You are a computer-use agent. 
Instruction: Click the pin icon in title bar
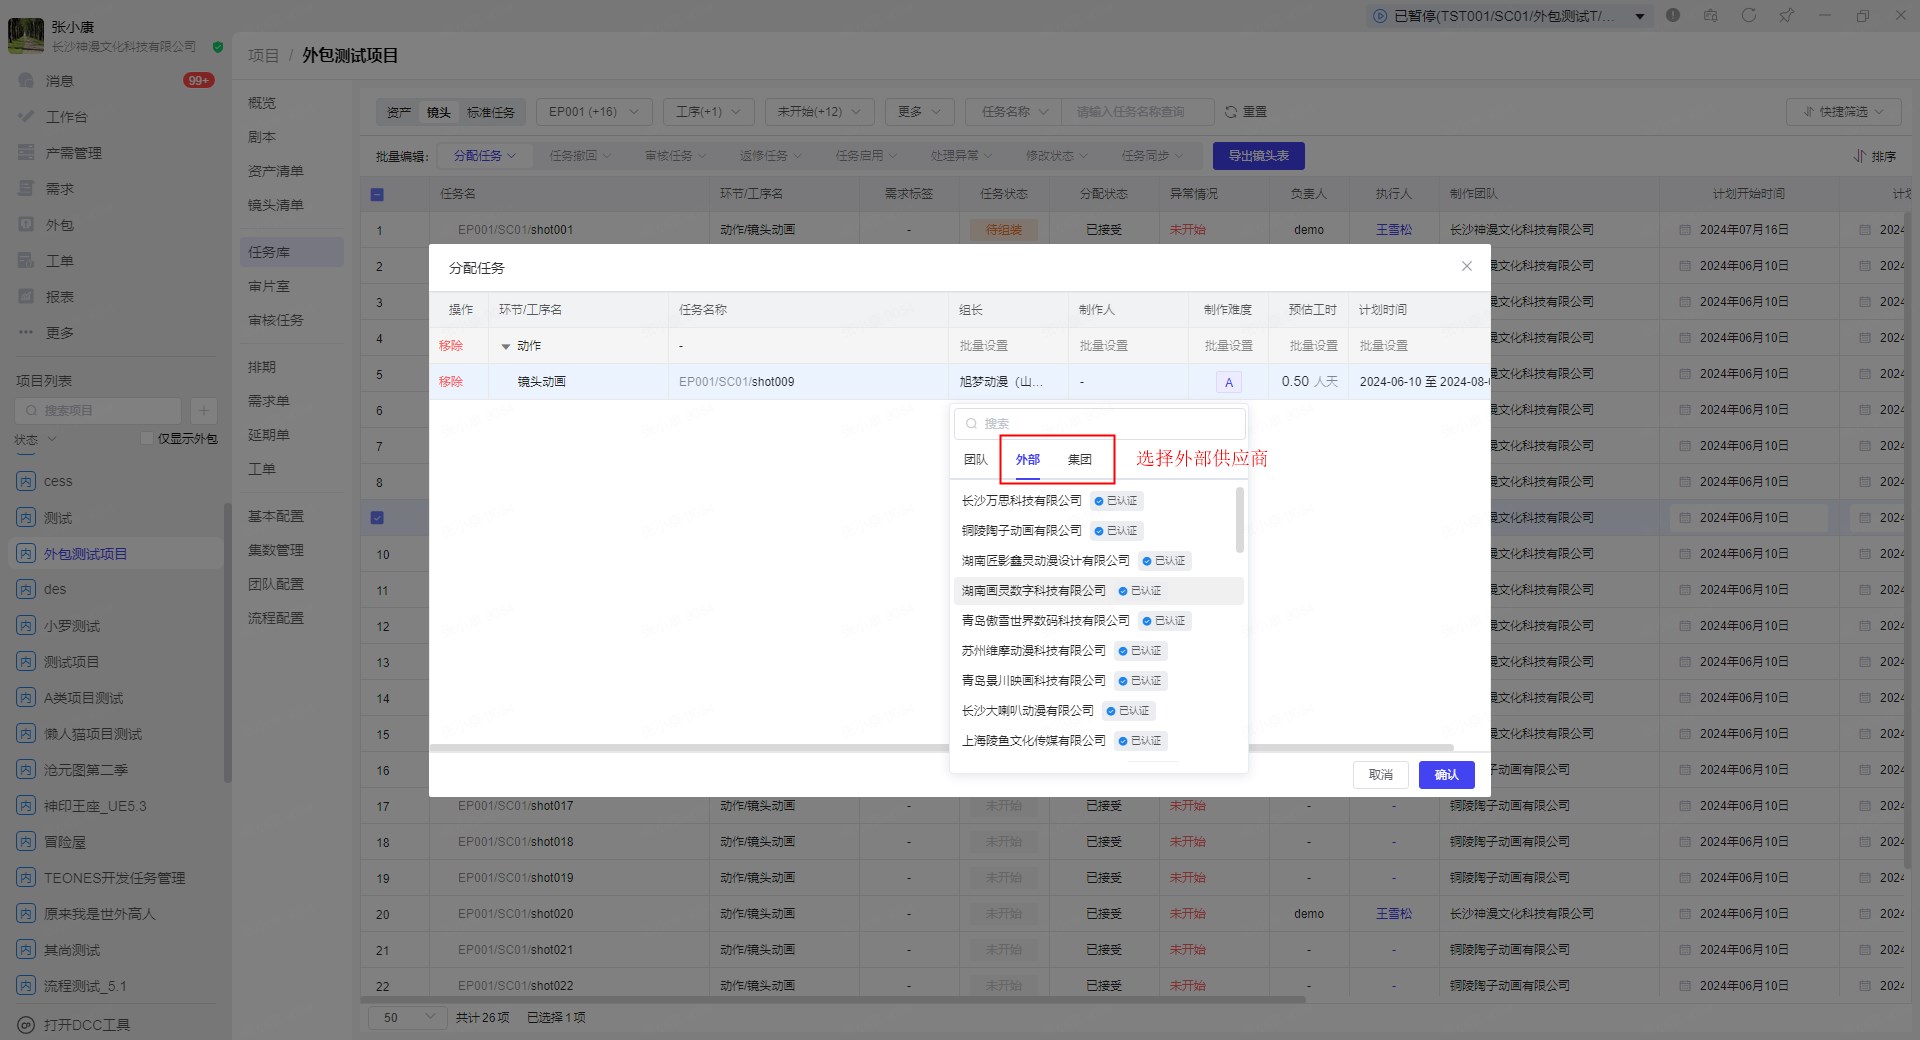click(1786, 15)
